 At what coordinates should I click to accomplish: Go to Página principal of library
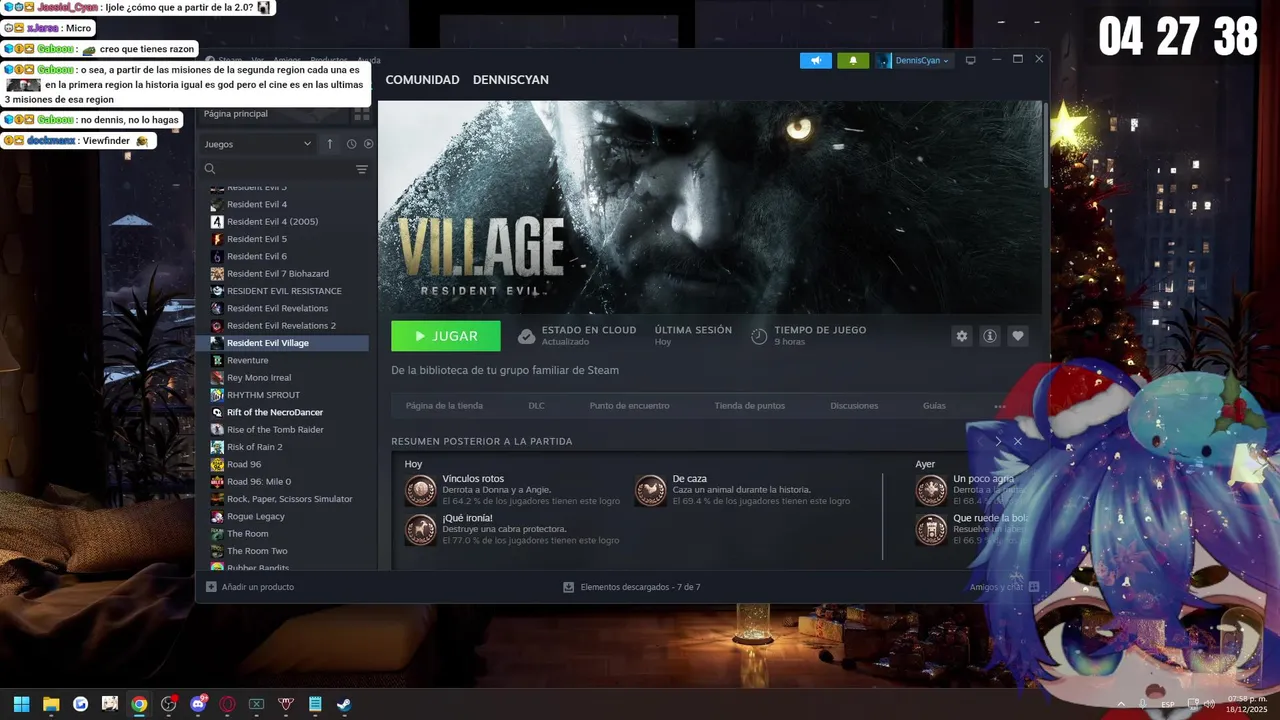236,114
